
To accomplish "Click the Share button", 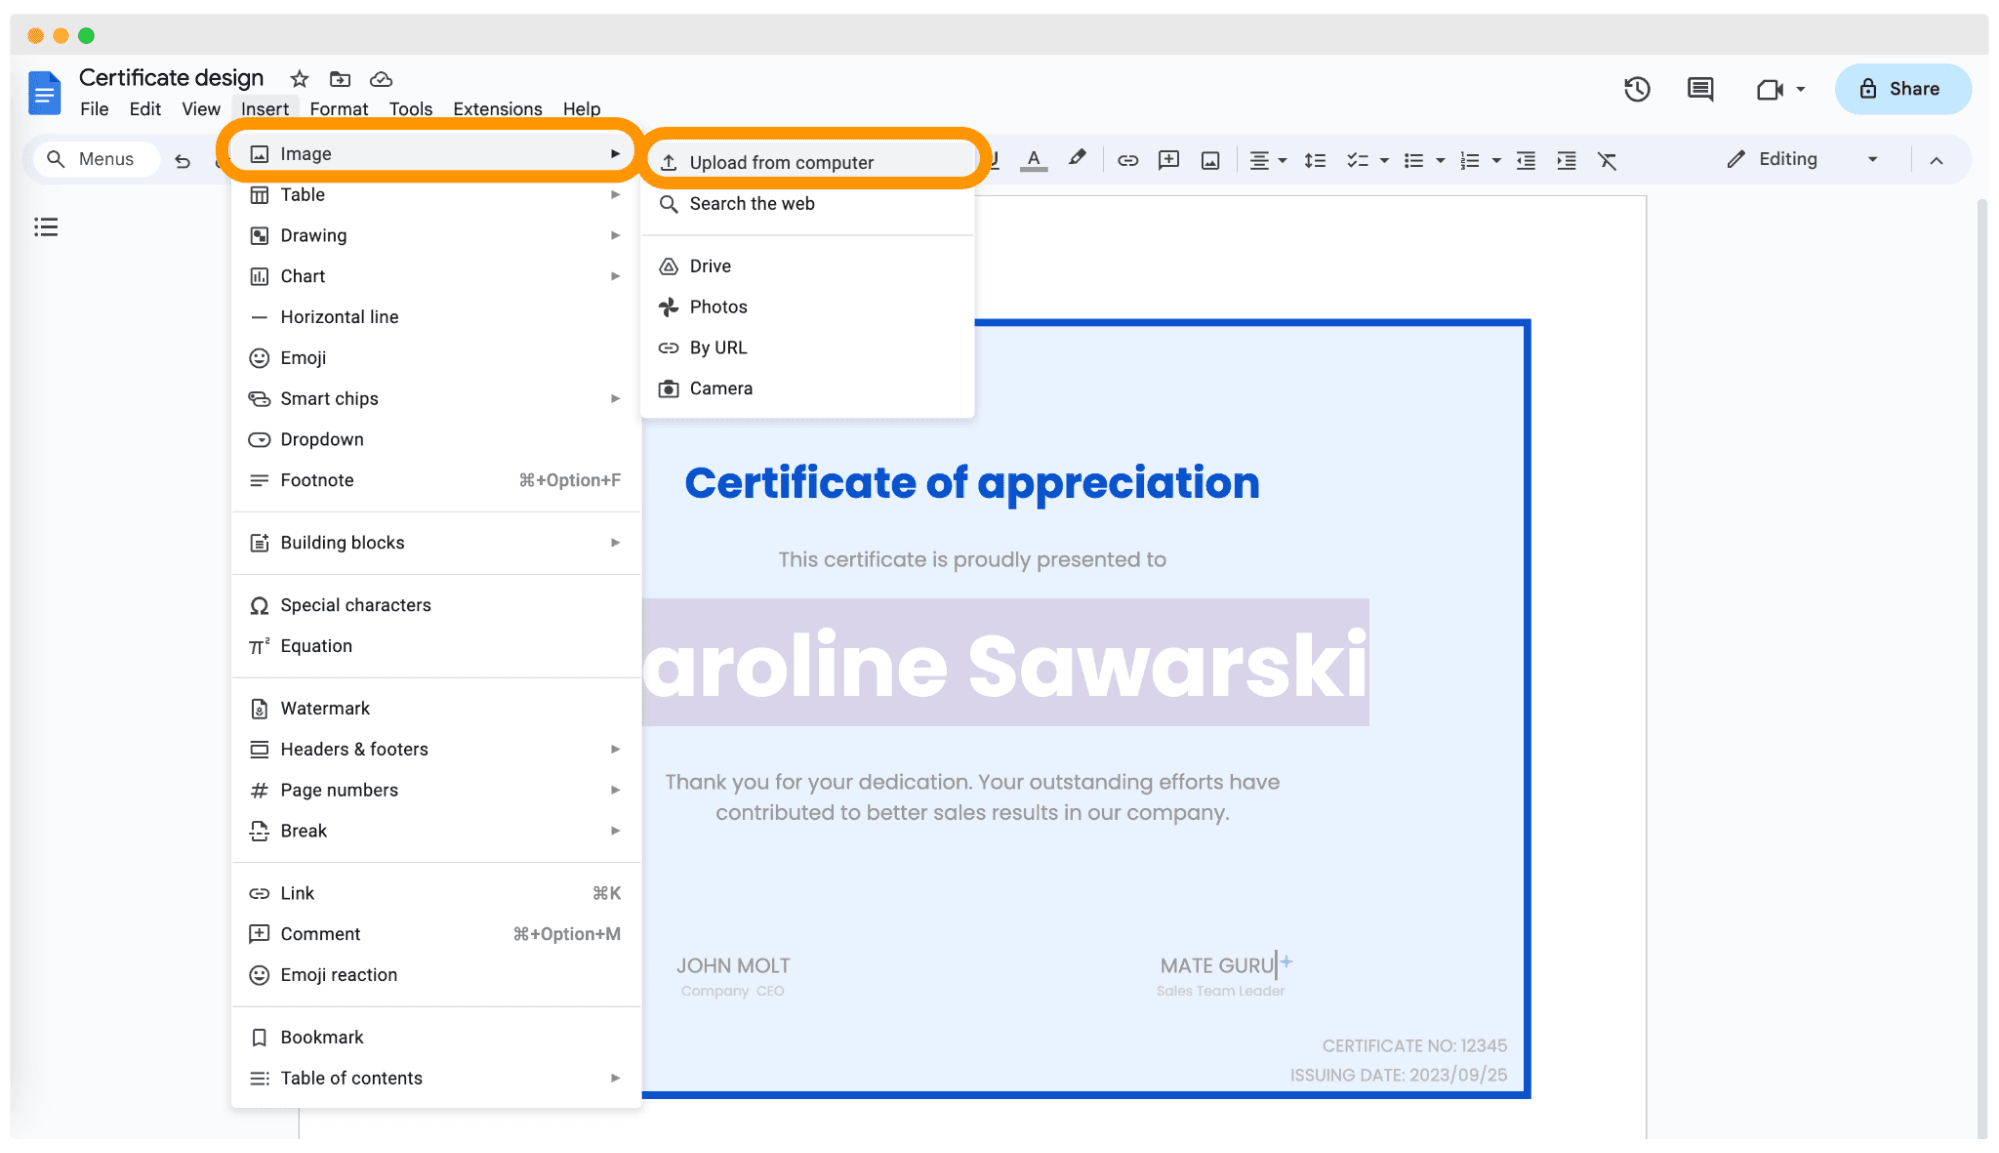I will point(1902,89).
